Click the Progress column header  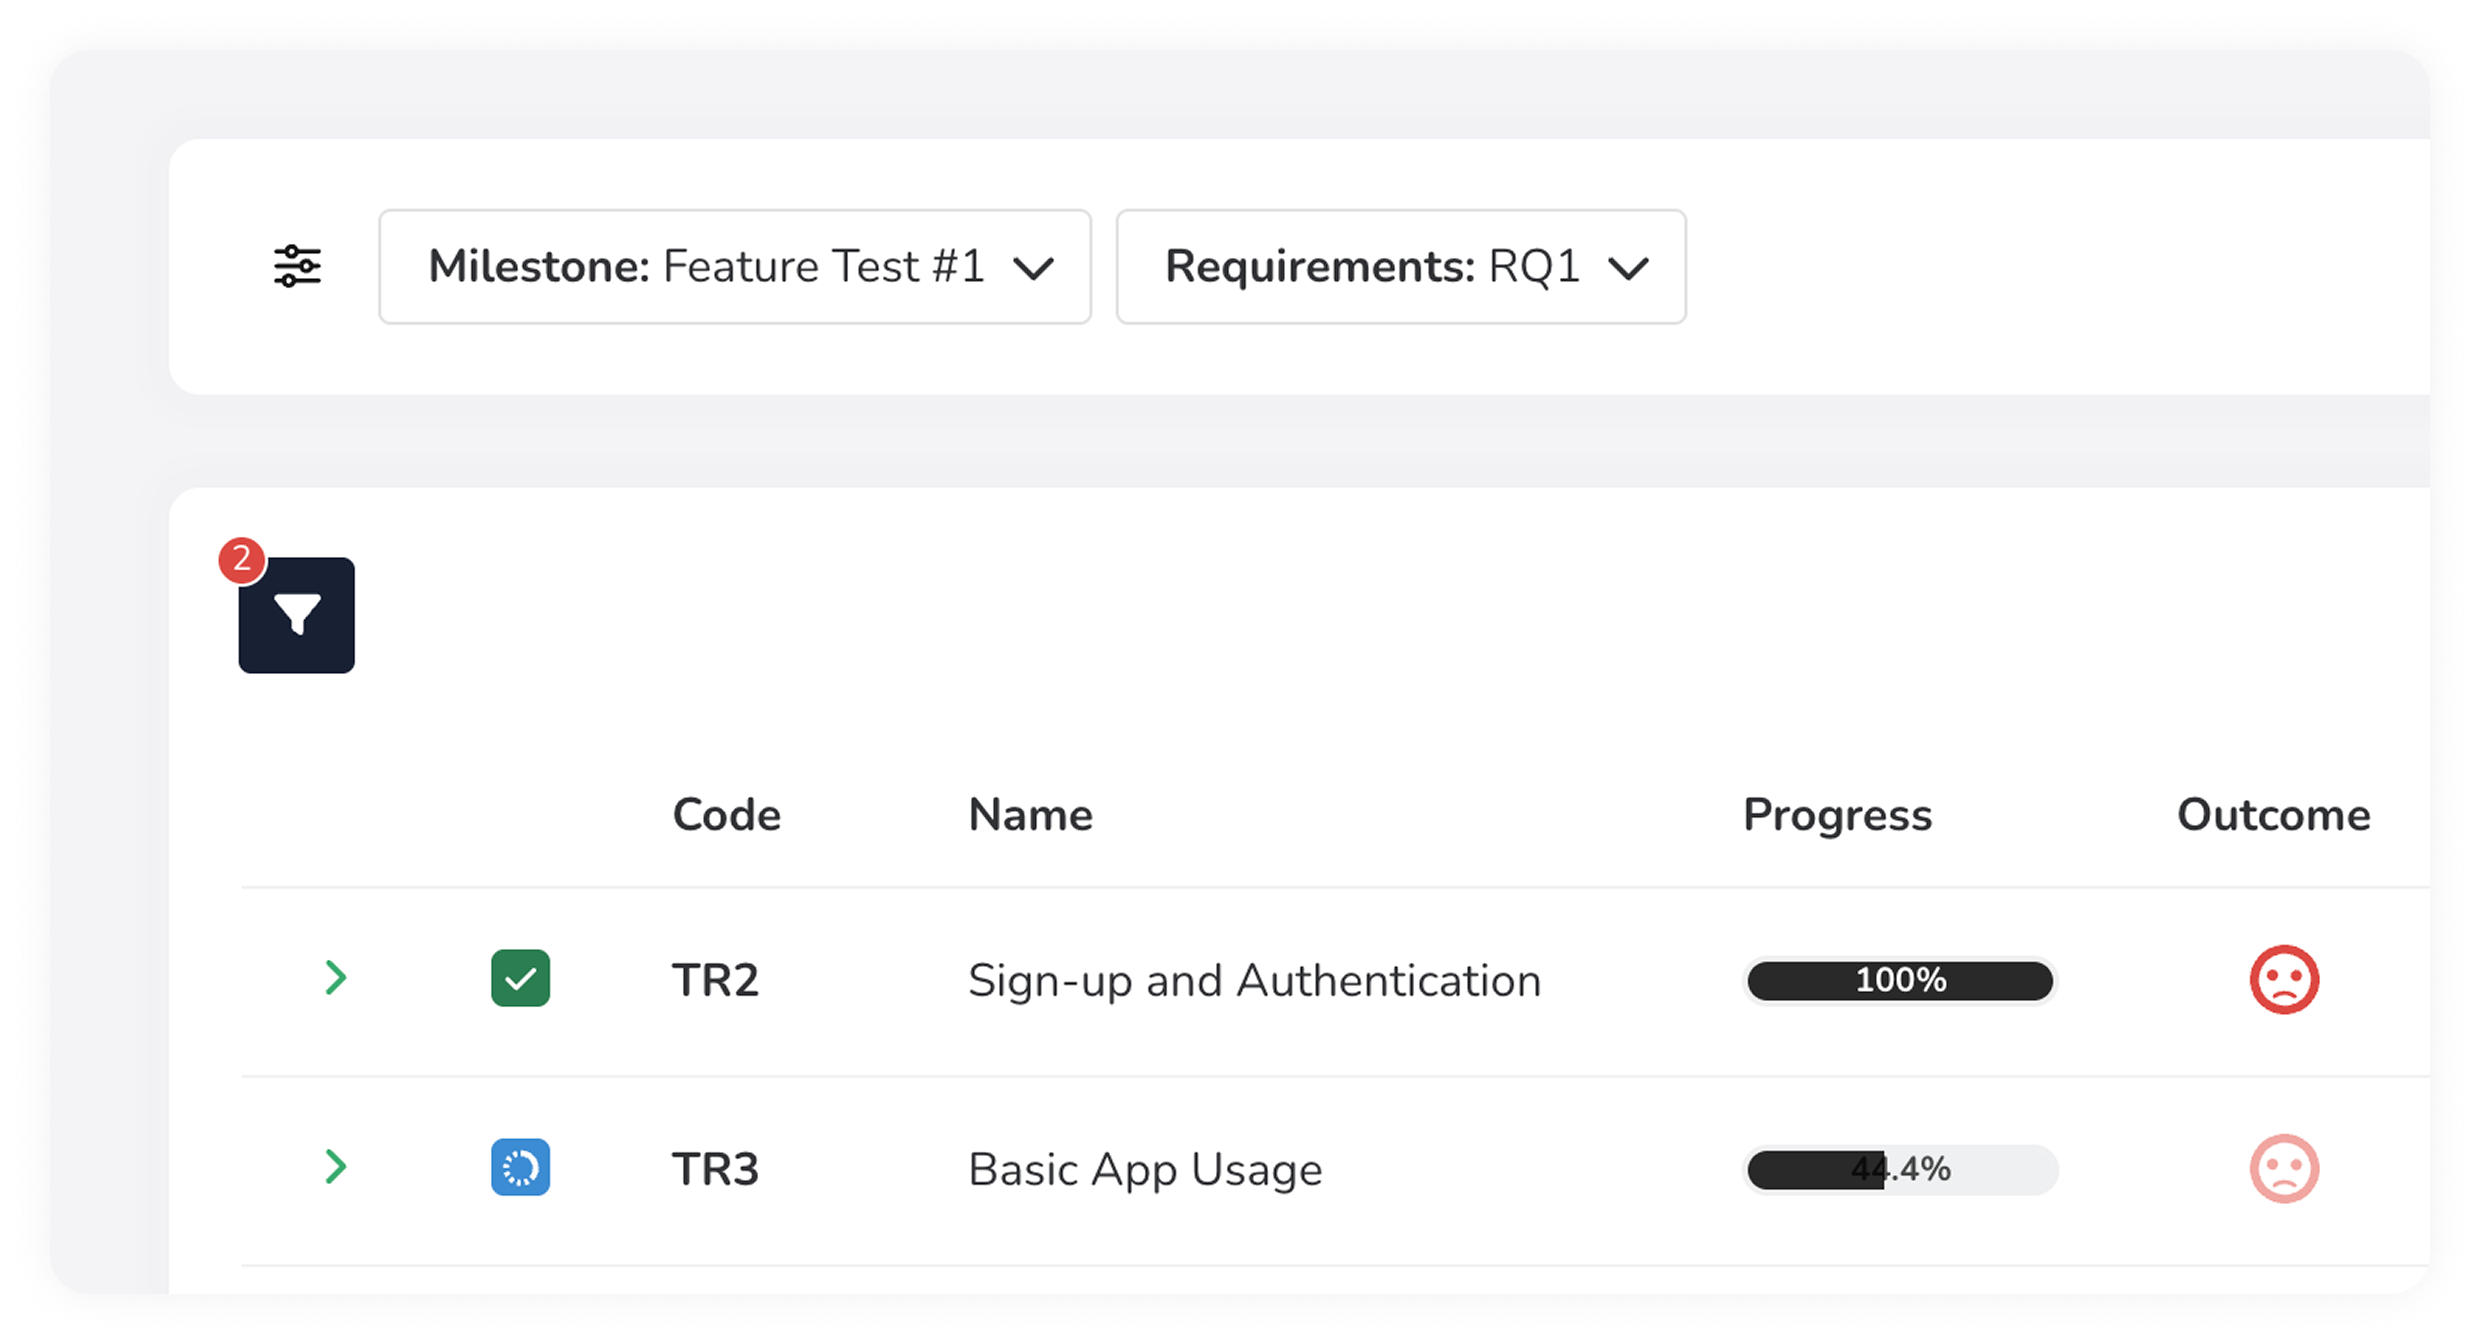click(1836, 814)
